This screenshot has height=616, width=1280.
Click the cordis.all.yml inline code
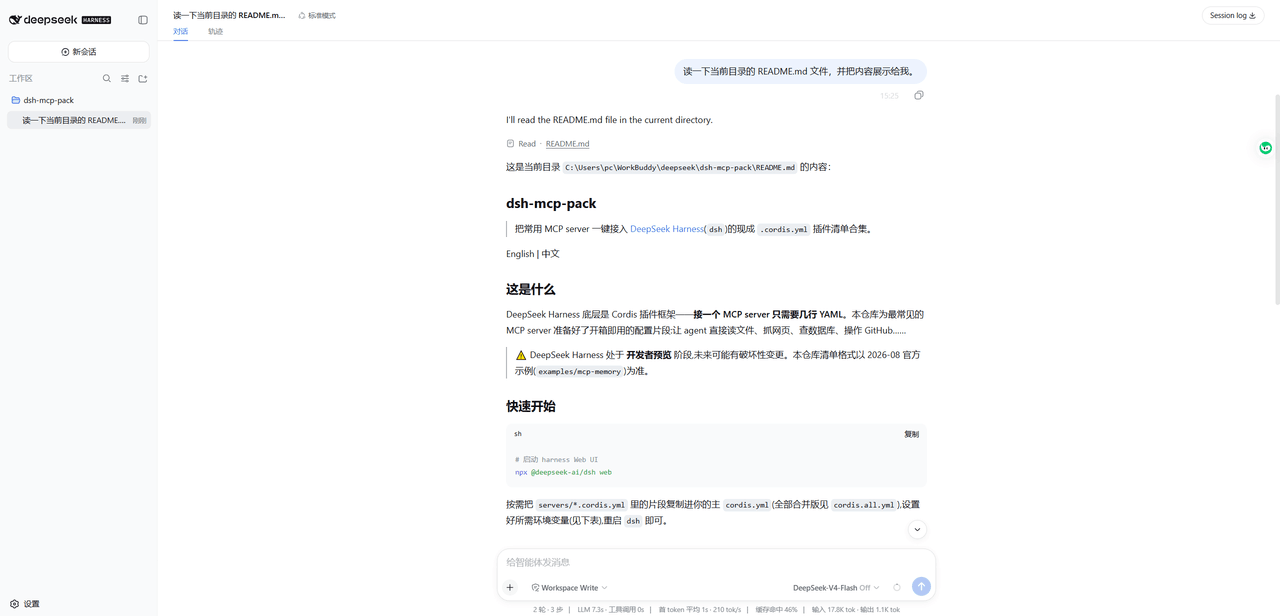pyautogui.click(x=864, y=505)
